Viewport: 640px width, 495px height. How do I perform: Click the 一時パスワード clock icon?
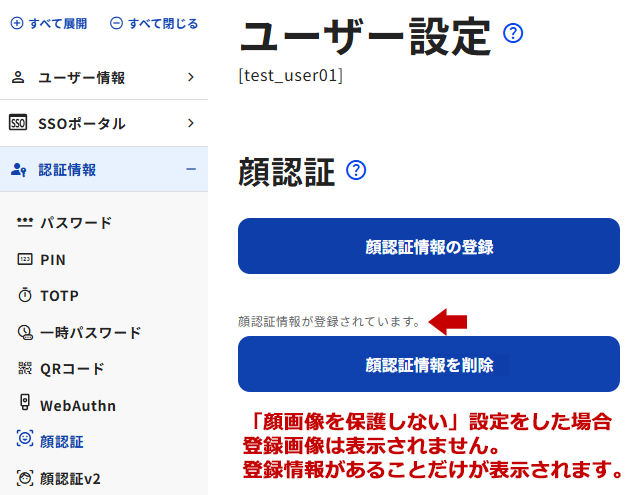pos(25,332)
